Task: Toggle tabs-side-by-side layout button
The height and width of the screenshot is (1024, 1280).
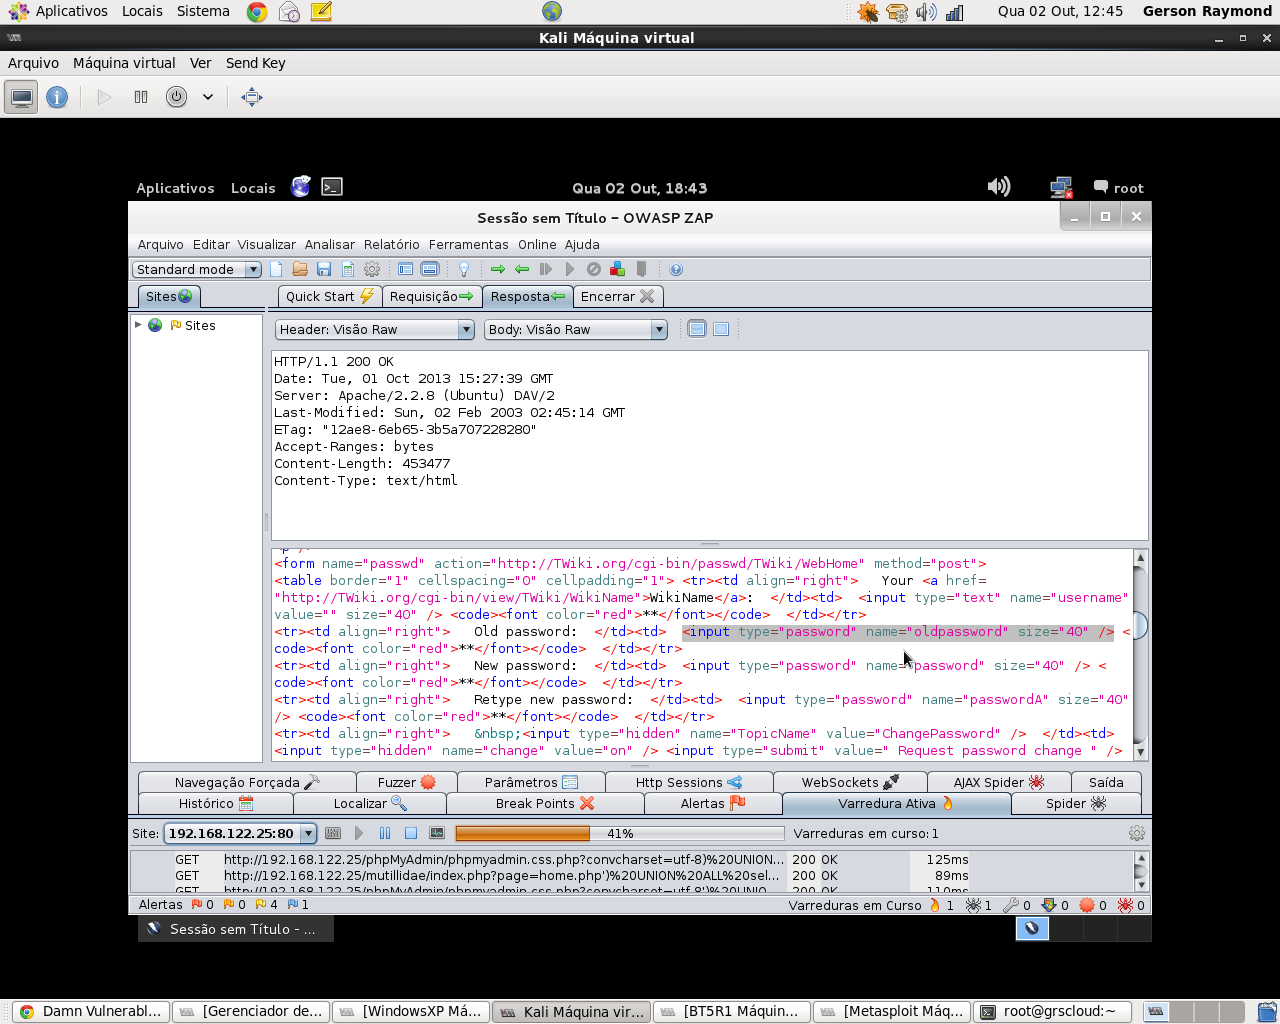Action: click(x=406, y=269)
